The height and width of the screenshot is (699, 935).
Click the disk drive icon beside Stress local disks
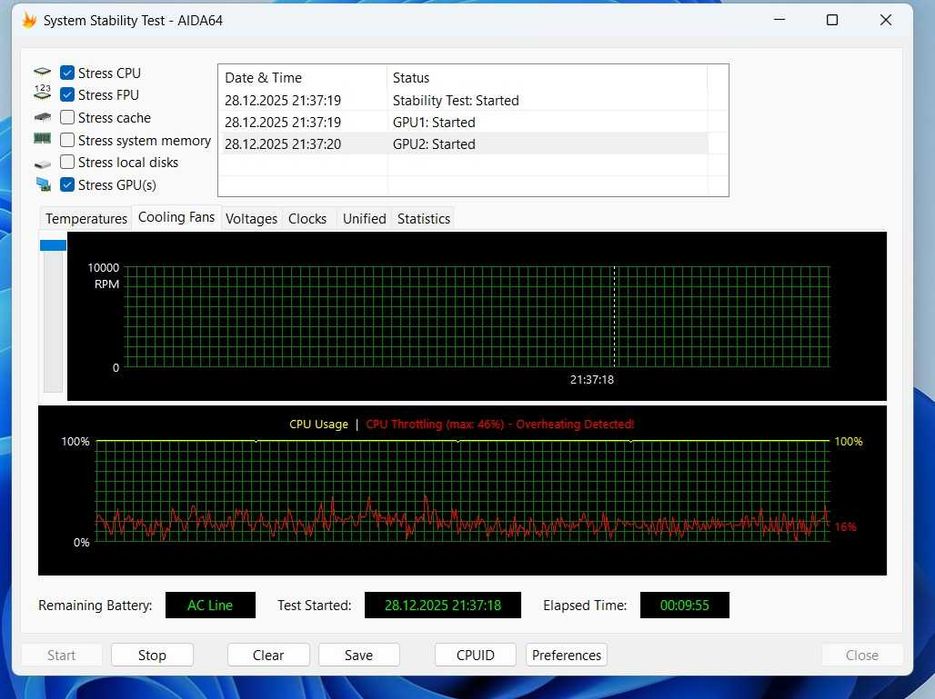pos(42,163)
